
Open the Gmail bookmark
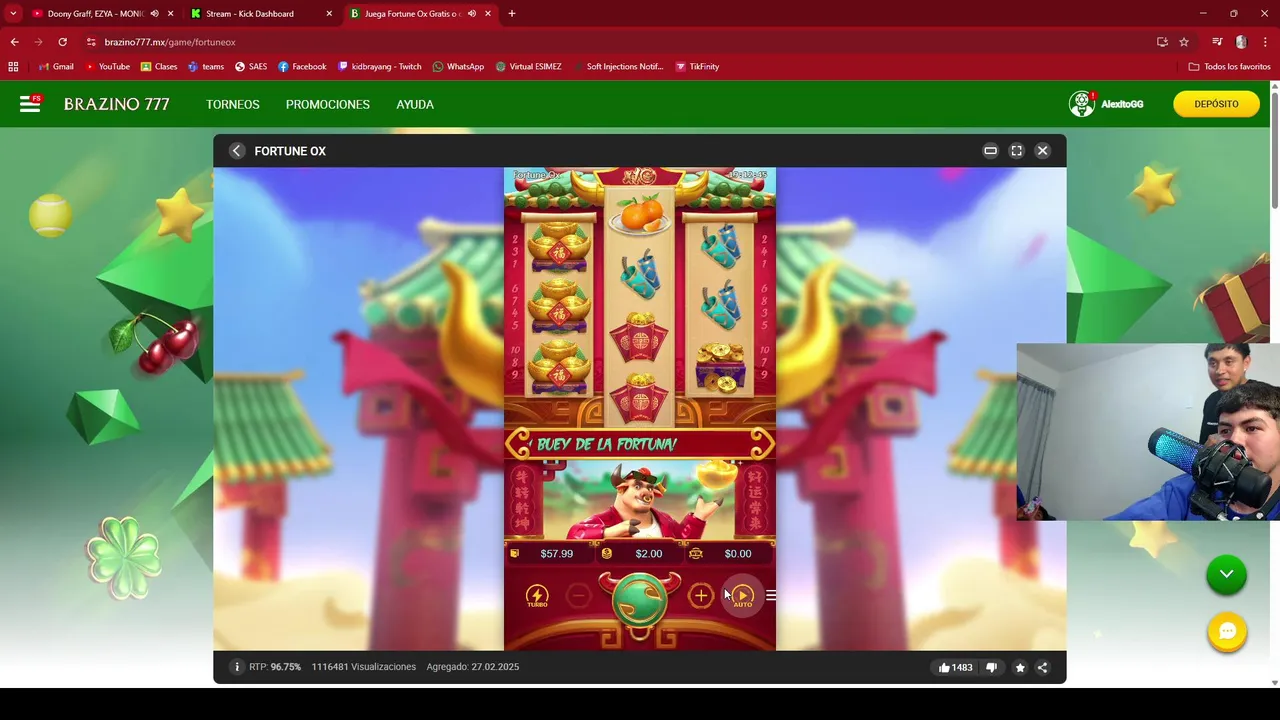56,67
